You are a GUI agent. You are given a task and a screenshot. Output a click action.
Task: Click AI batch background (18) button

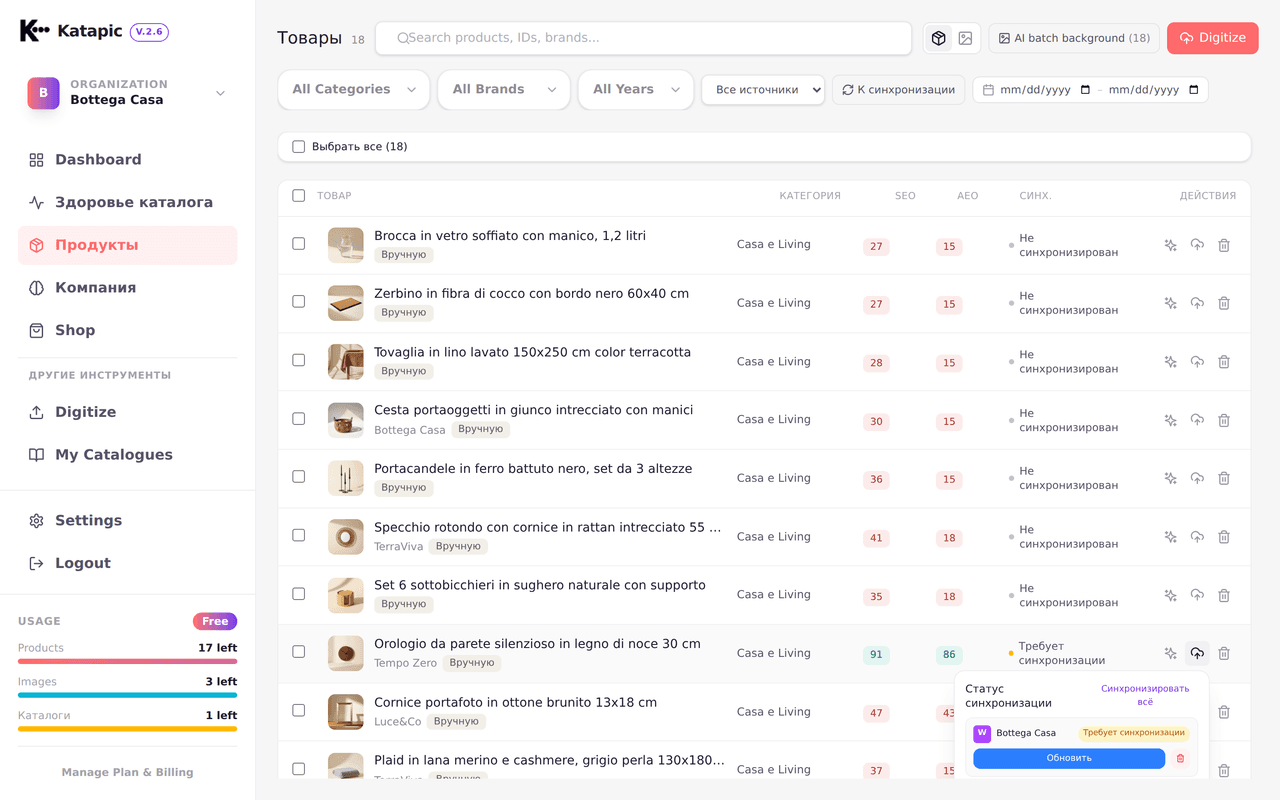[1074, 38]
